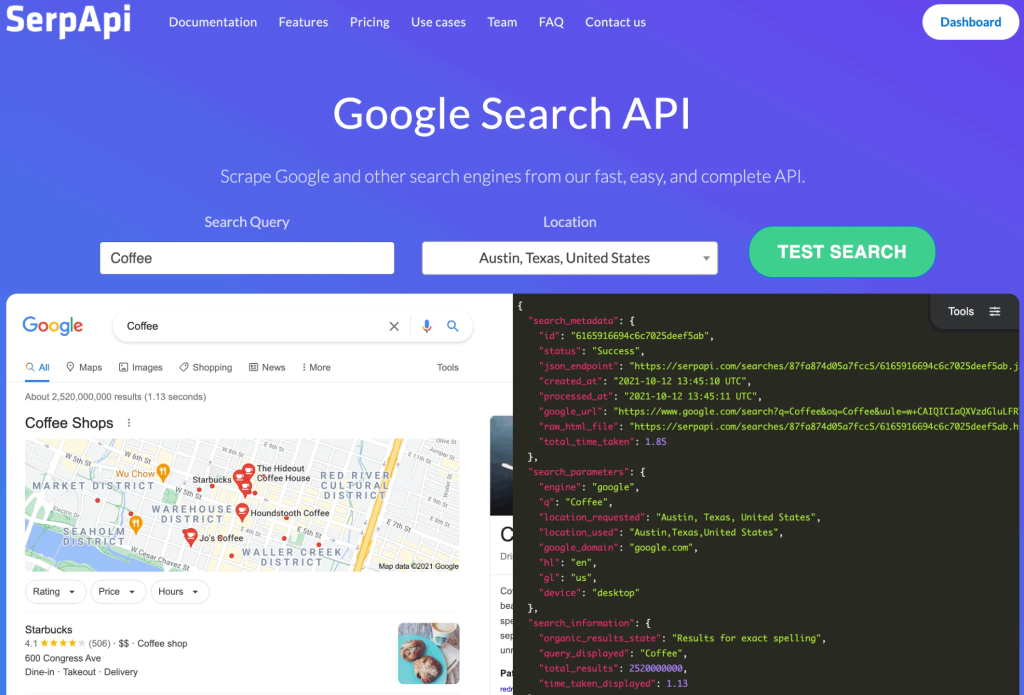
Task: Click the raw_html_file URL value
Action: pyautogui.click(x=824, y=427)
